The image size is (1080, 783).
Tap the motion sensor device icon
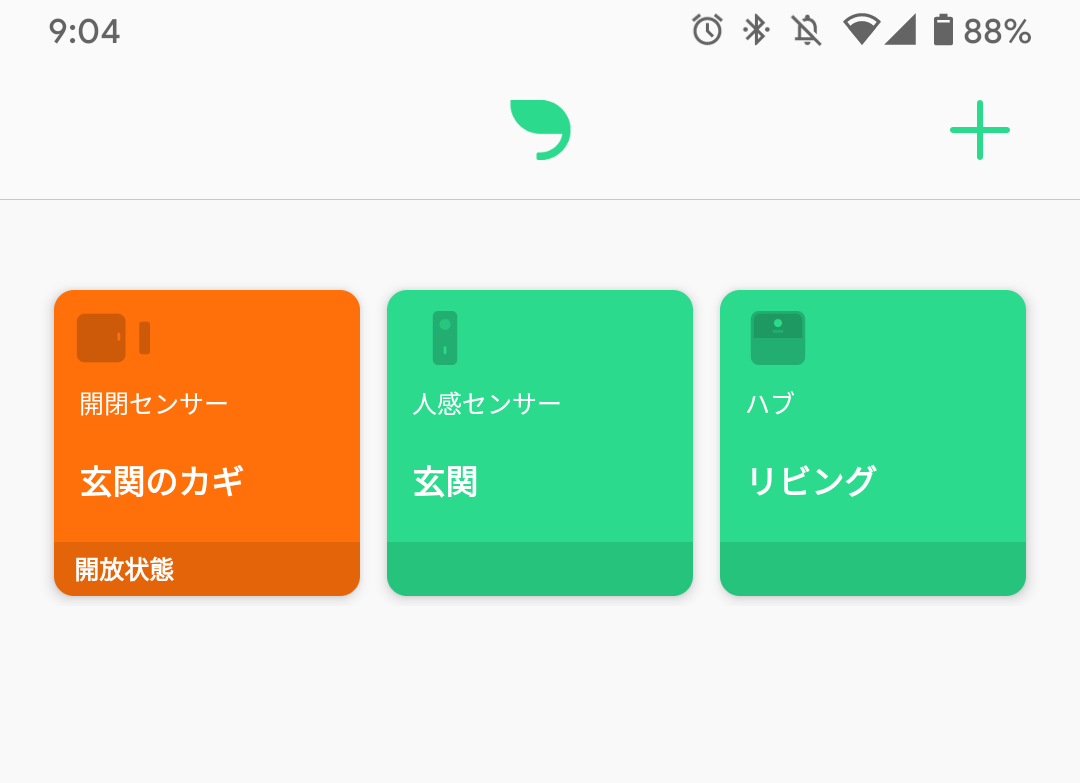point(445,338)
